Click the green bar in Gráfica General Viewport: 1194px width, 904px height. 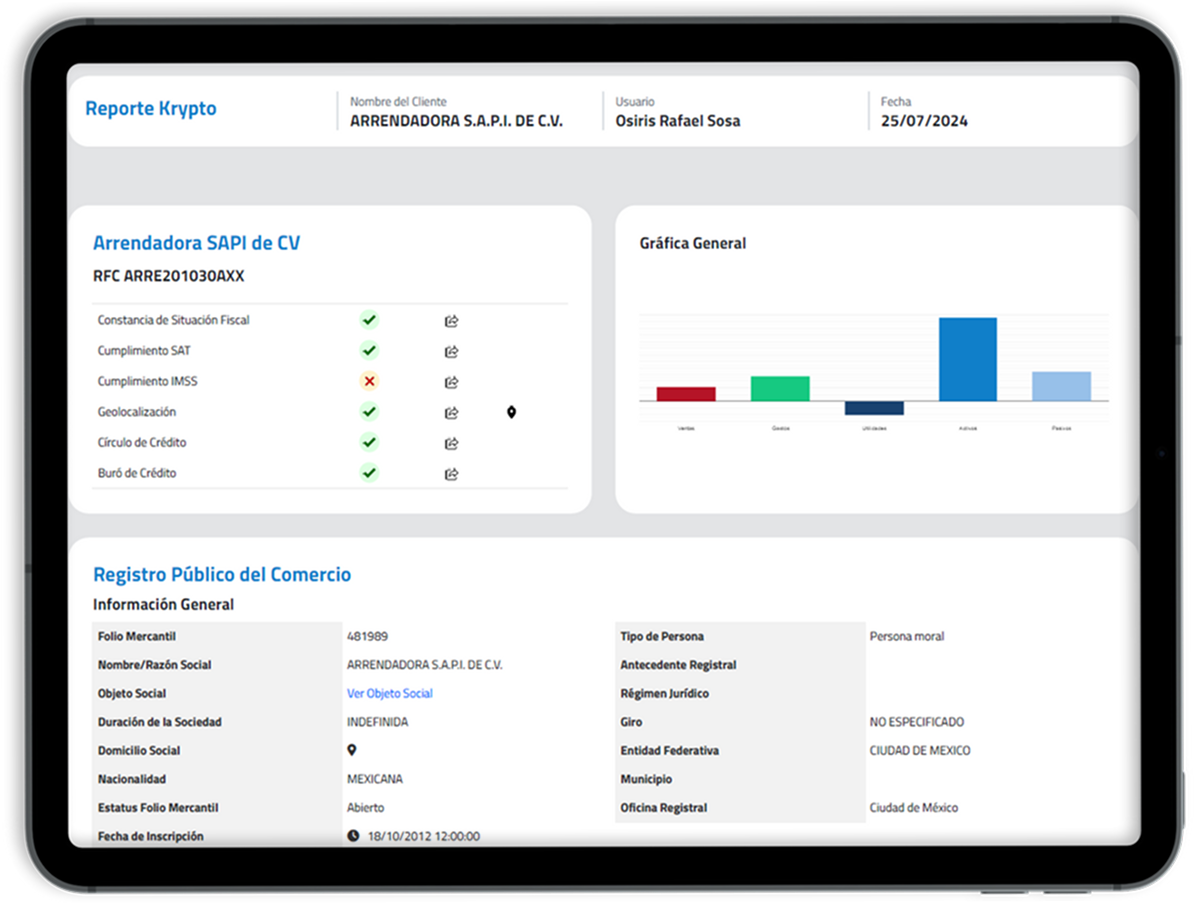780,389
